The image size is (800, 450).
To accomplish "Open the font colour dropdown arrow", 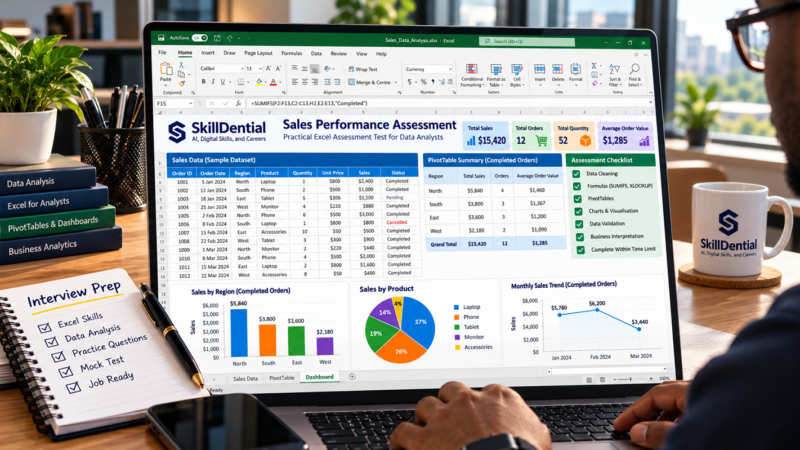I will coord(280,82).
